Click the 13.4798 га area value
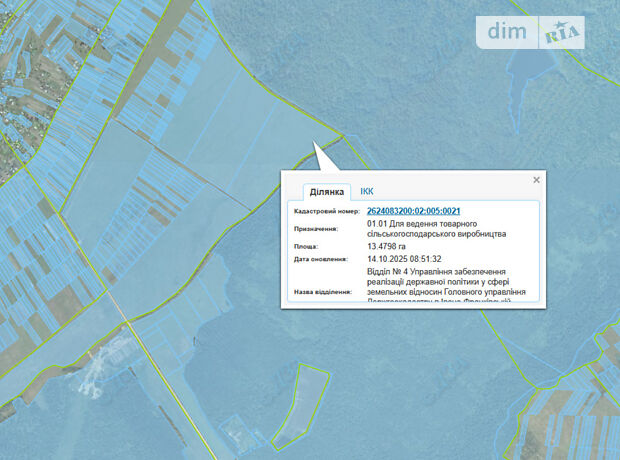The width and height of the screenshot is (620, 460). point(392,245)
